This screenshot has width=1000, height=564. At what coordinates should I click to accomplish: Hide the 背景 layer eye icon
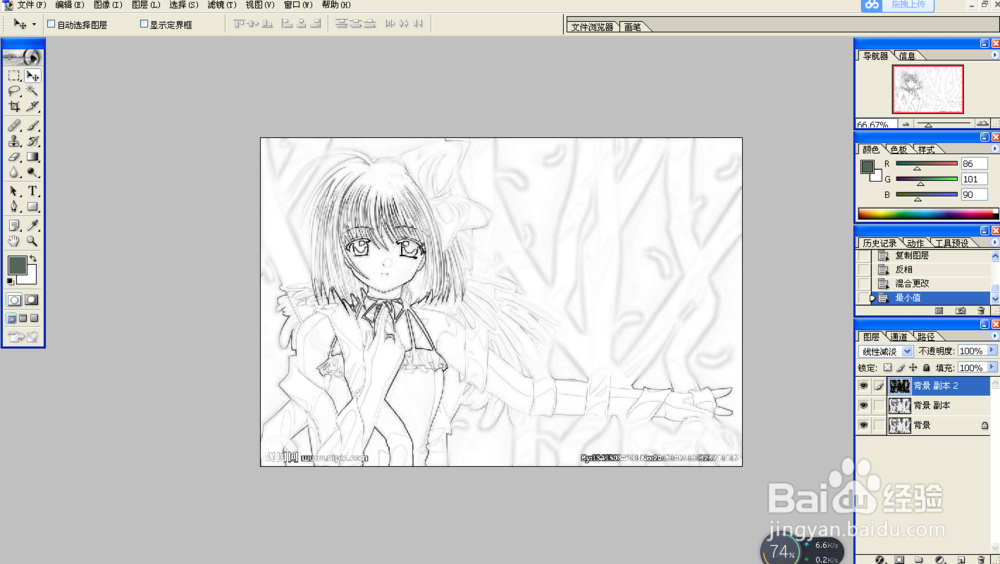pos(863,425)
